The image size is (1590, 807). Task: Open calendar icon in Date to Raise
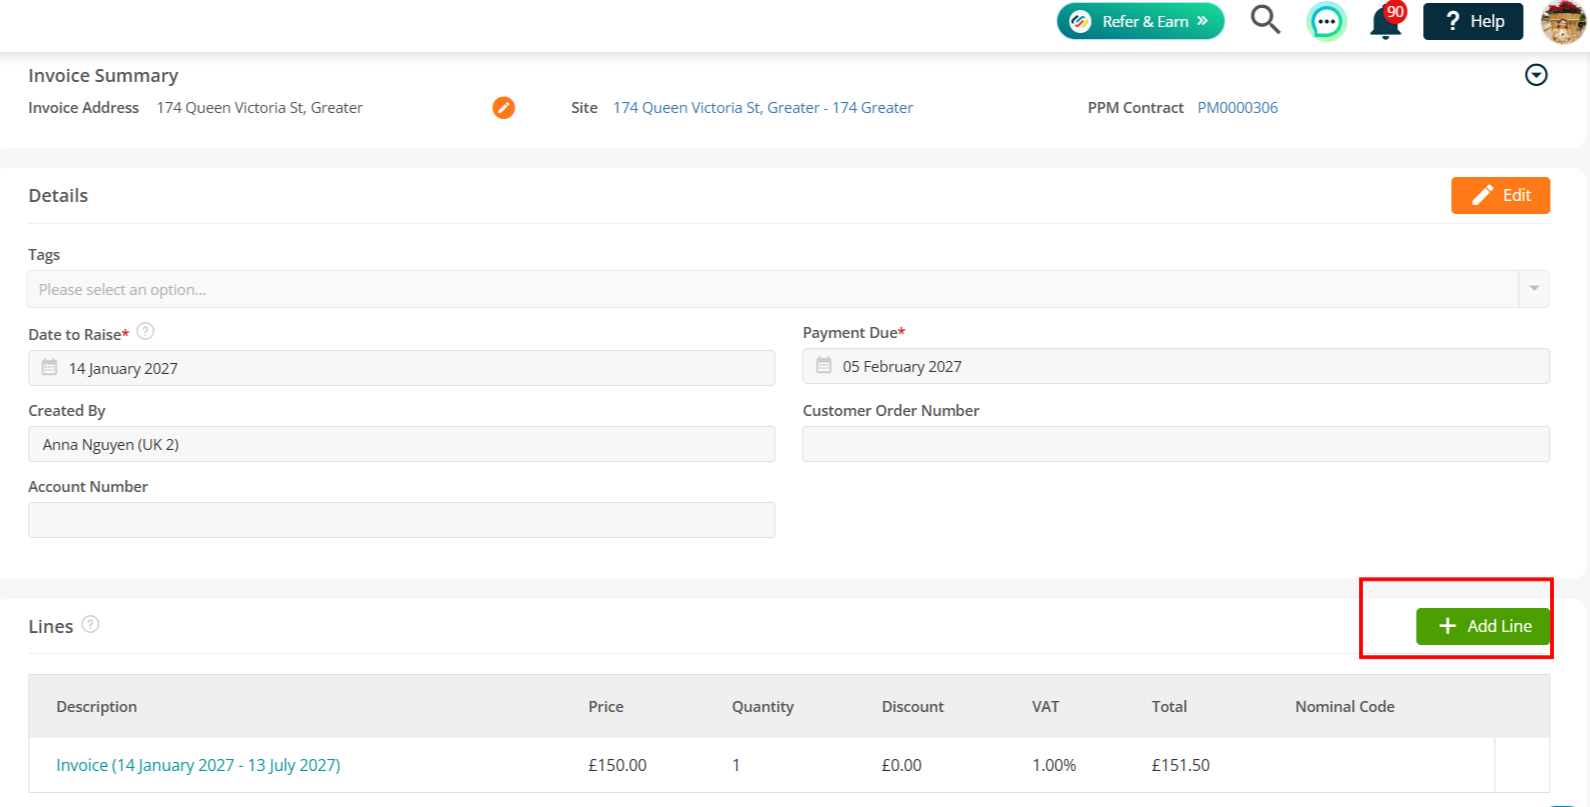(x=49, y=368)
